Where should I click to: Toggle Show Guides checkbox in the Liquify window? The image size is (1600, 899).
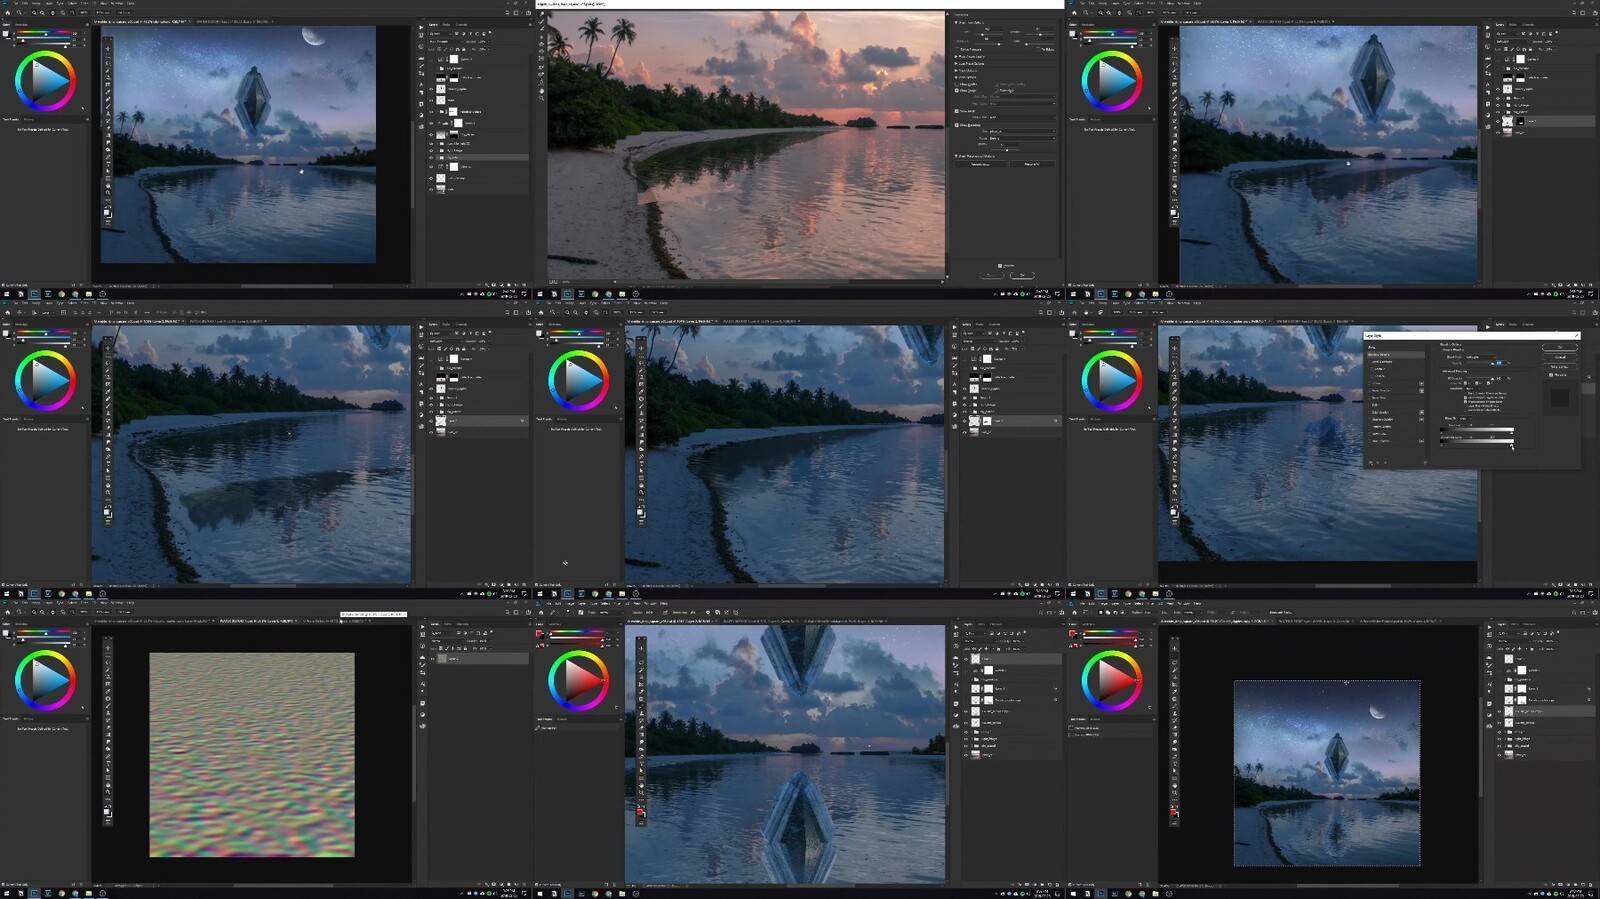tap(958, 84)
